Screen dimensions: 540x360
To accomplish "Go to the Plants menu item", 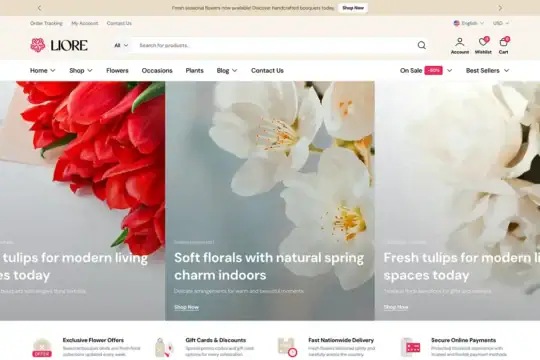I will (x=195, y=70).
